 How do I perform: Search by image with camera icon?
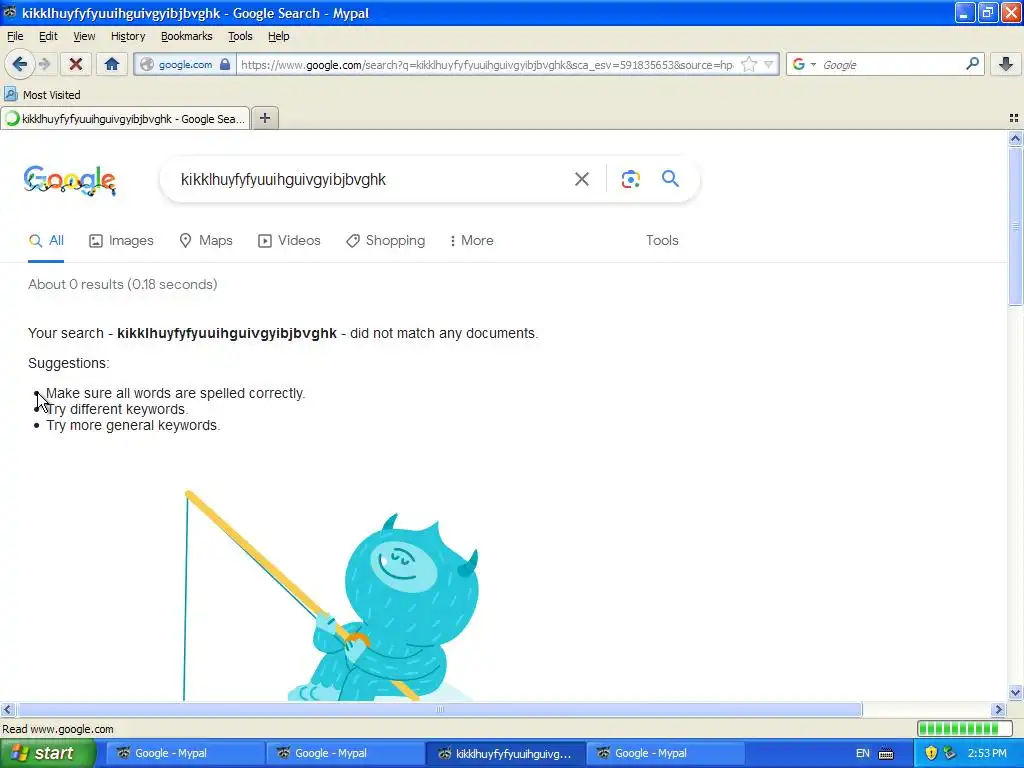point(630,179)
